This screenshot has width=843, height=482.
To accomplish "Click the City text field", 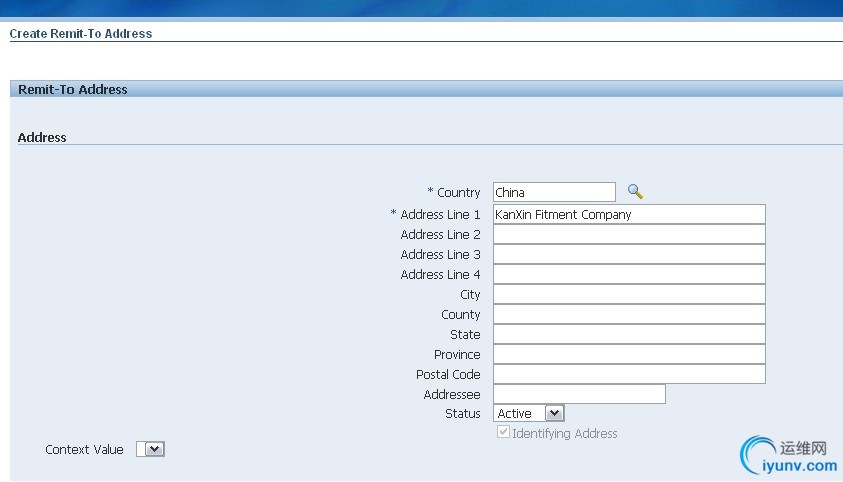I will coord(629,294).
